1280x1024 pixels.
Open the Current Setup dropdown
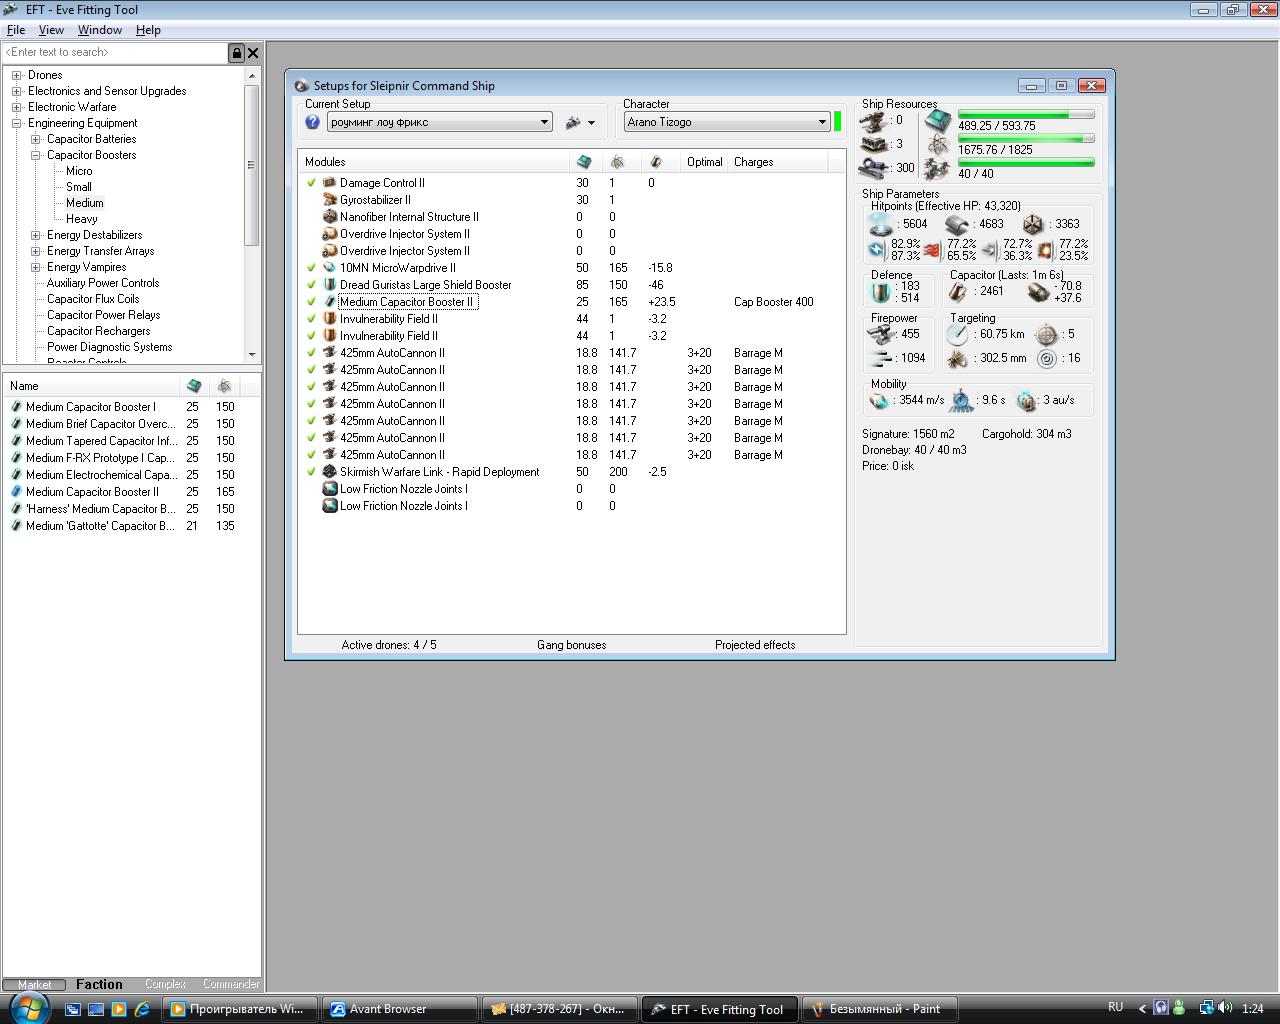coord(440,122)
